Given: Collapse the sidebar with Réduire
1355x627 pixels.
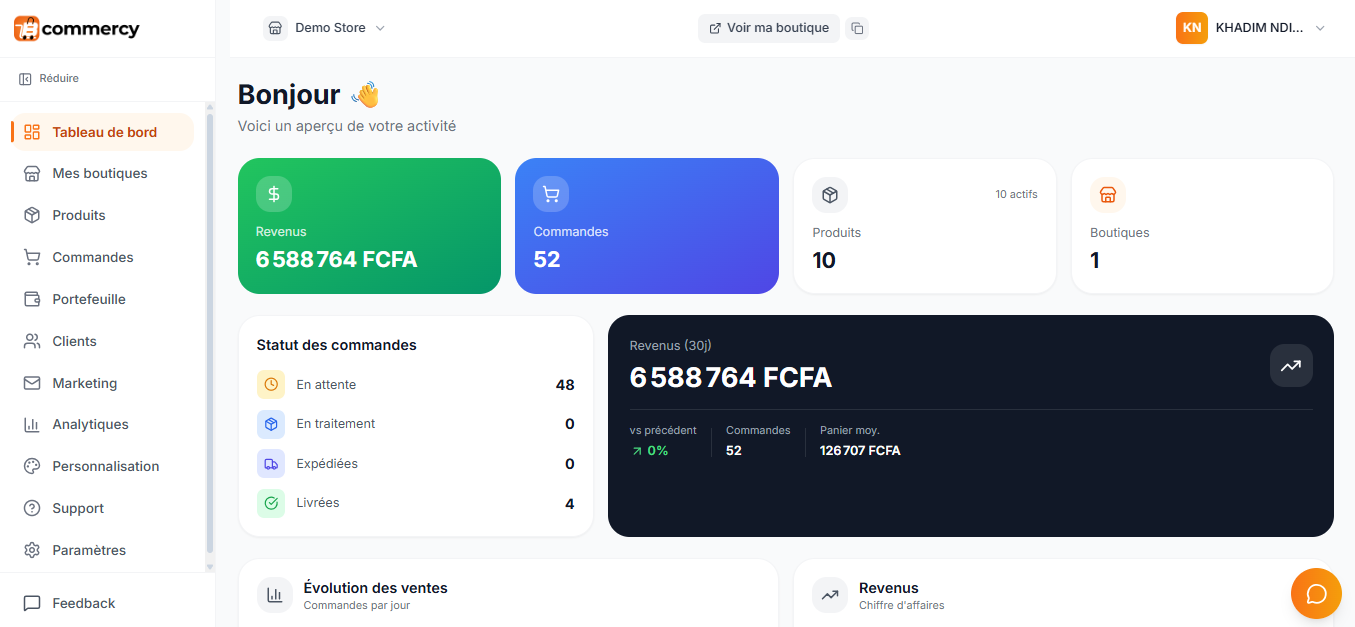Looking at the screenshot, I should tap(49, 78).
